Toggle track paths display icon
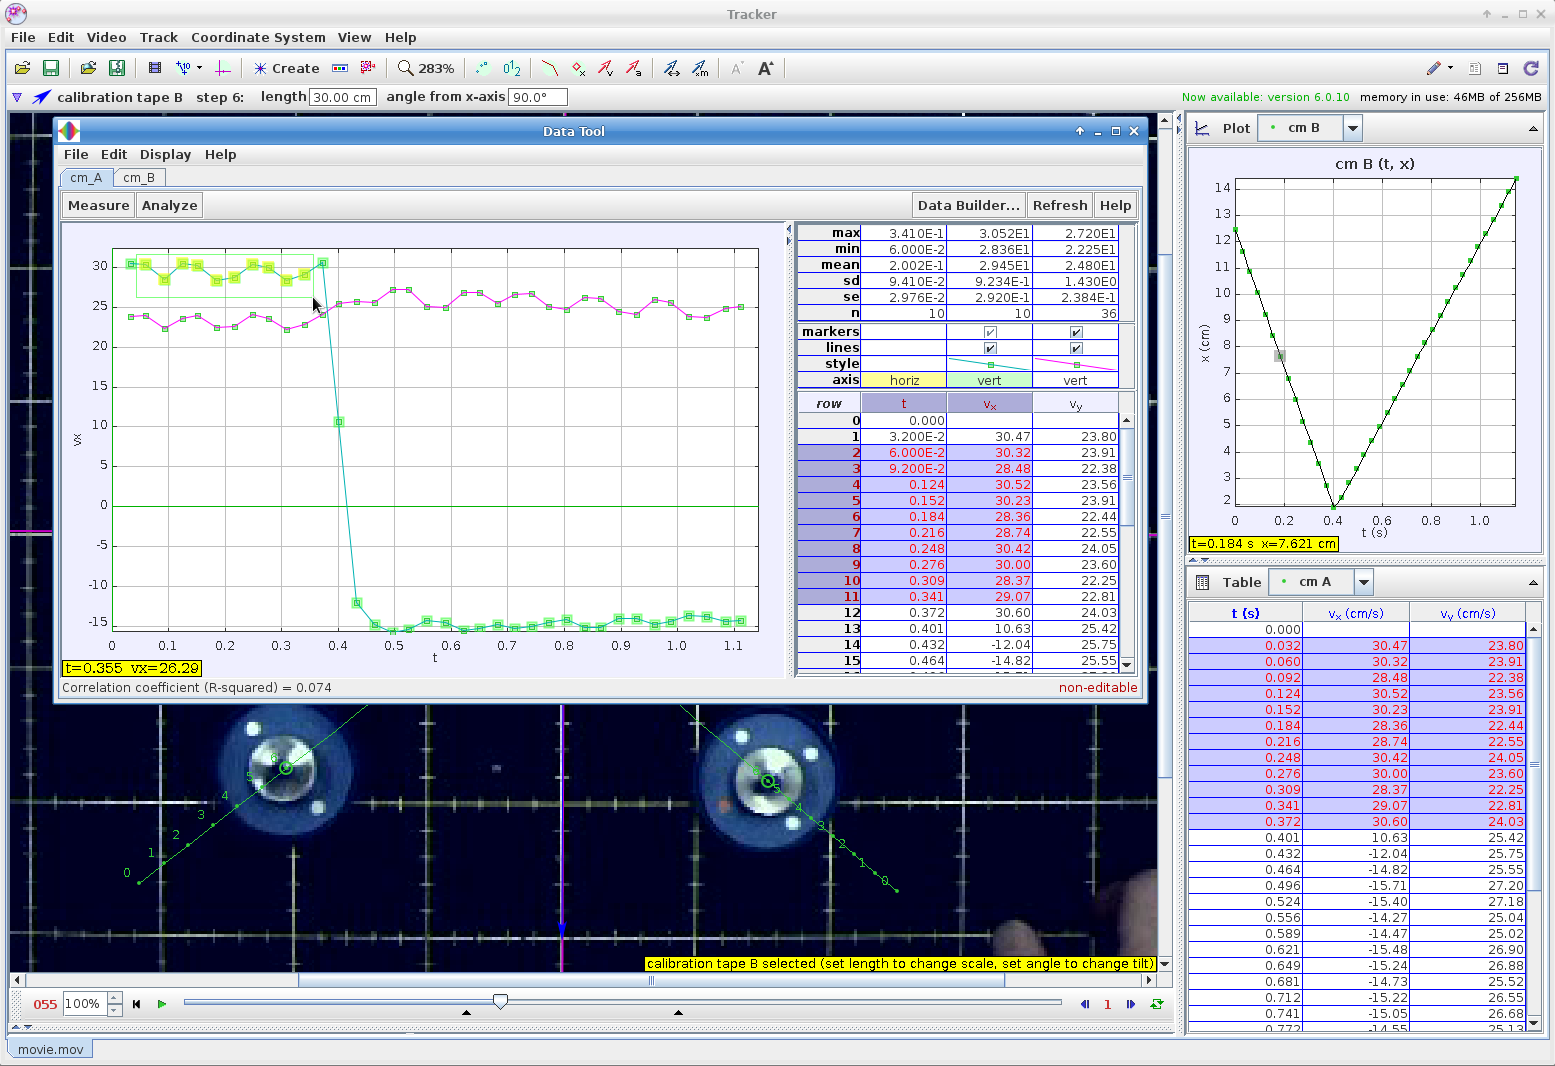1555x1066 pixels. tap(549, 68)
